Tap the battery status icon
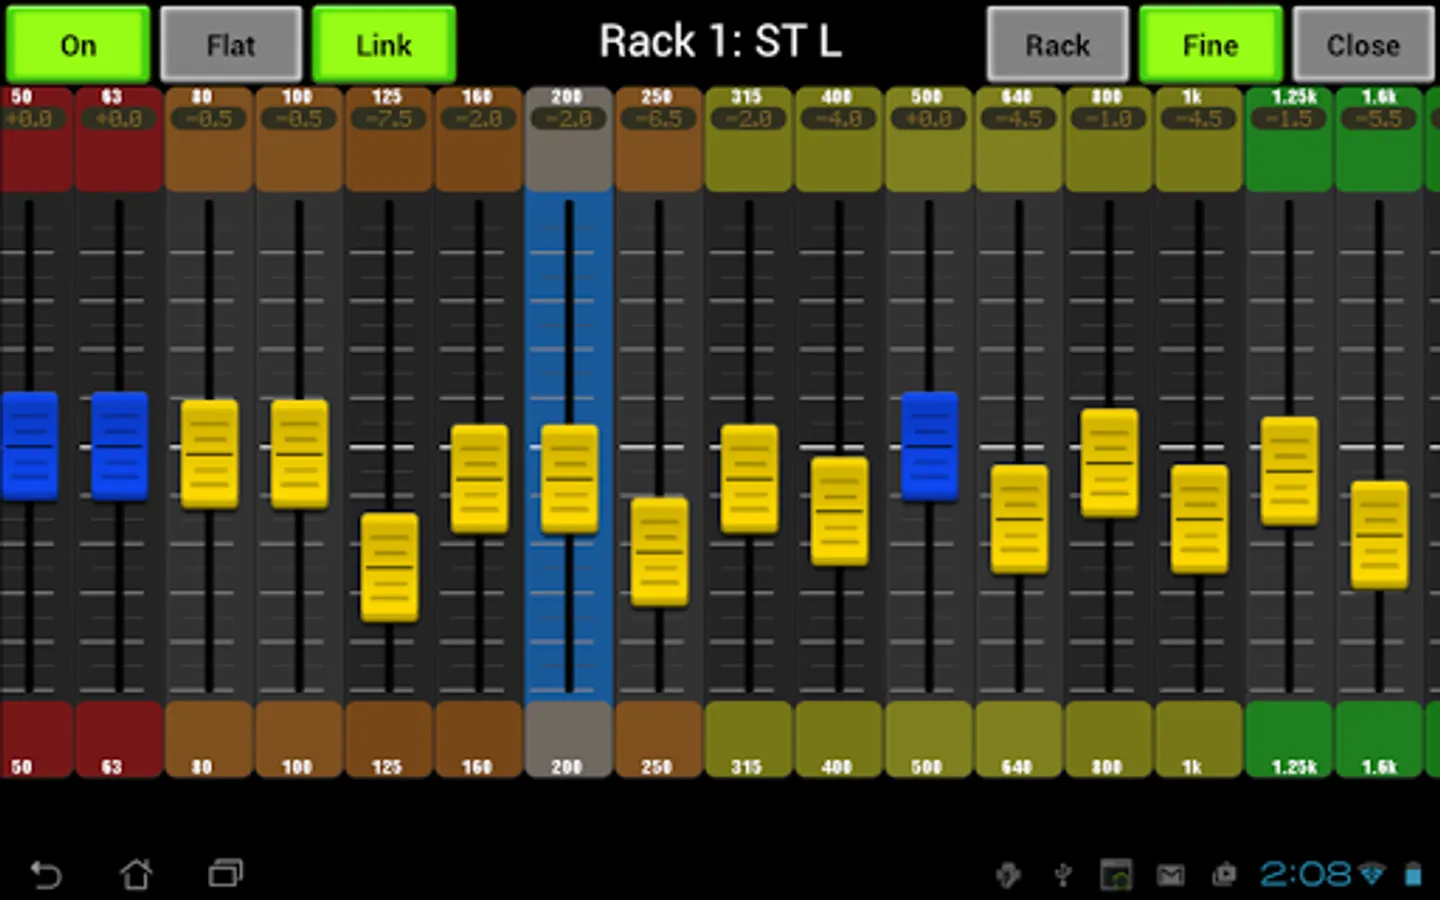 click(x=1413, y=875)
